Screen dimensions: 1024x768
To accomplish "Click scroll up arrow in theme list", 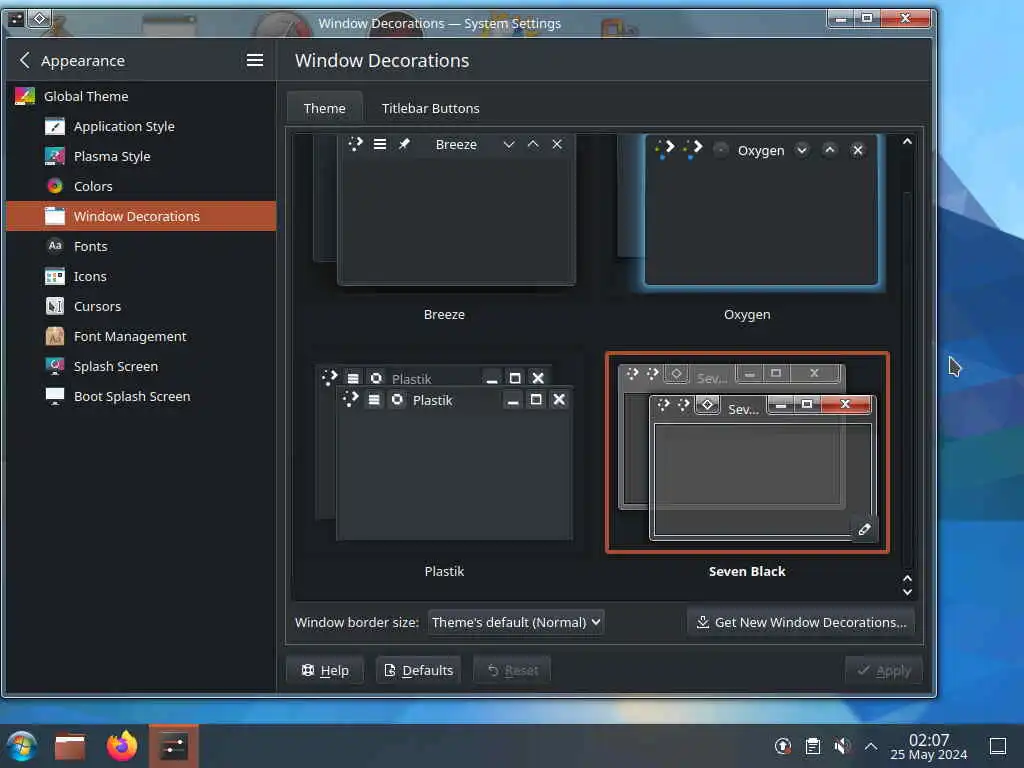I will coord(907,141).
